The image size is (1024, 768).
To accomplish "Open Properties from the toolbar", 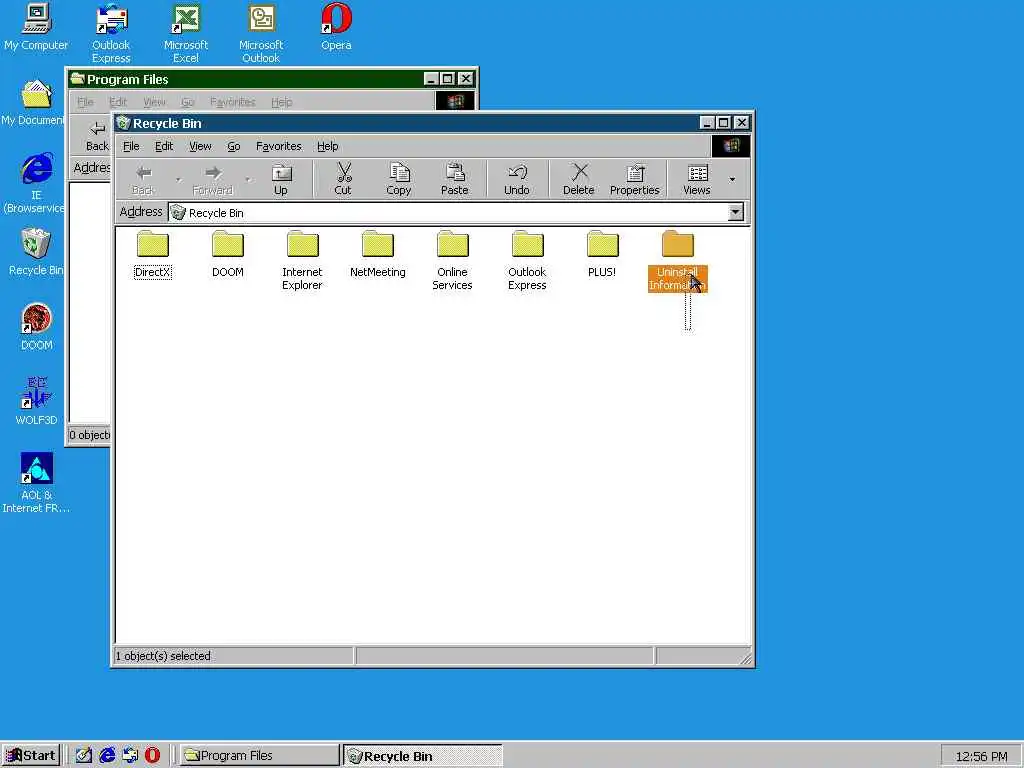I will tap(635, 179).
